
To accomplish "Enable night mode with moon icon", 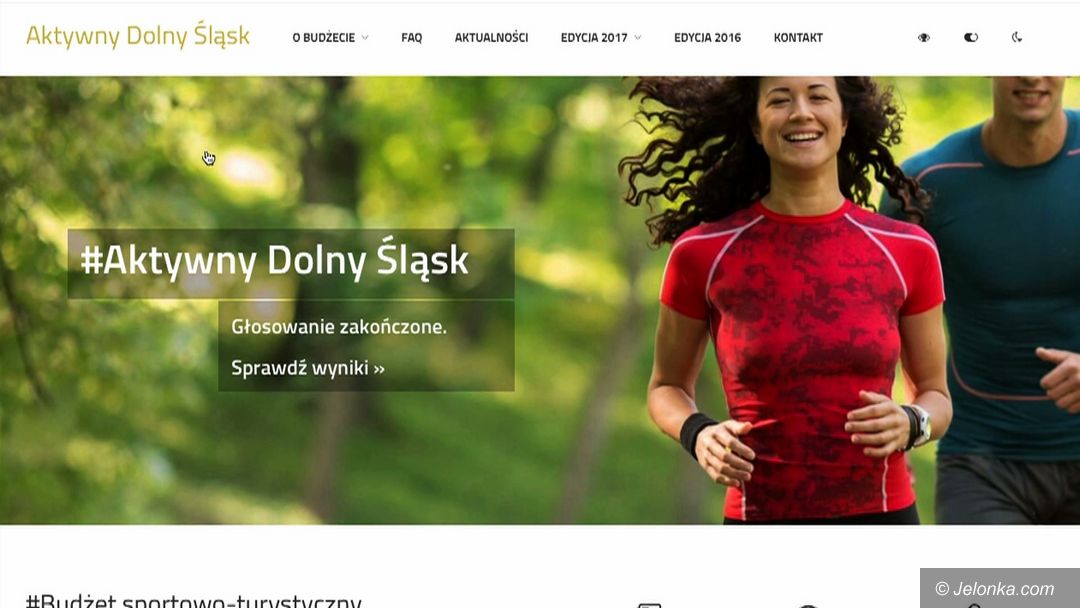I will tap(1017, 37).
